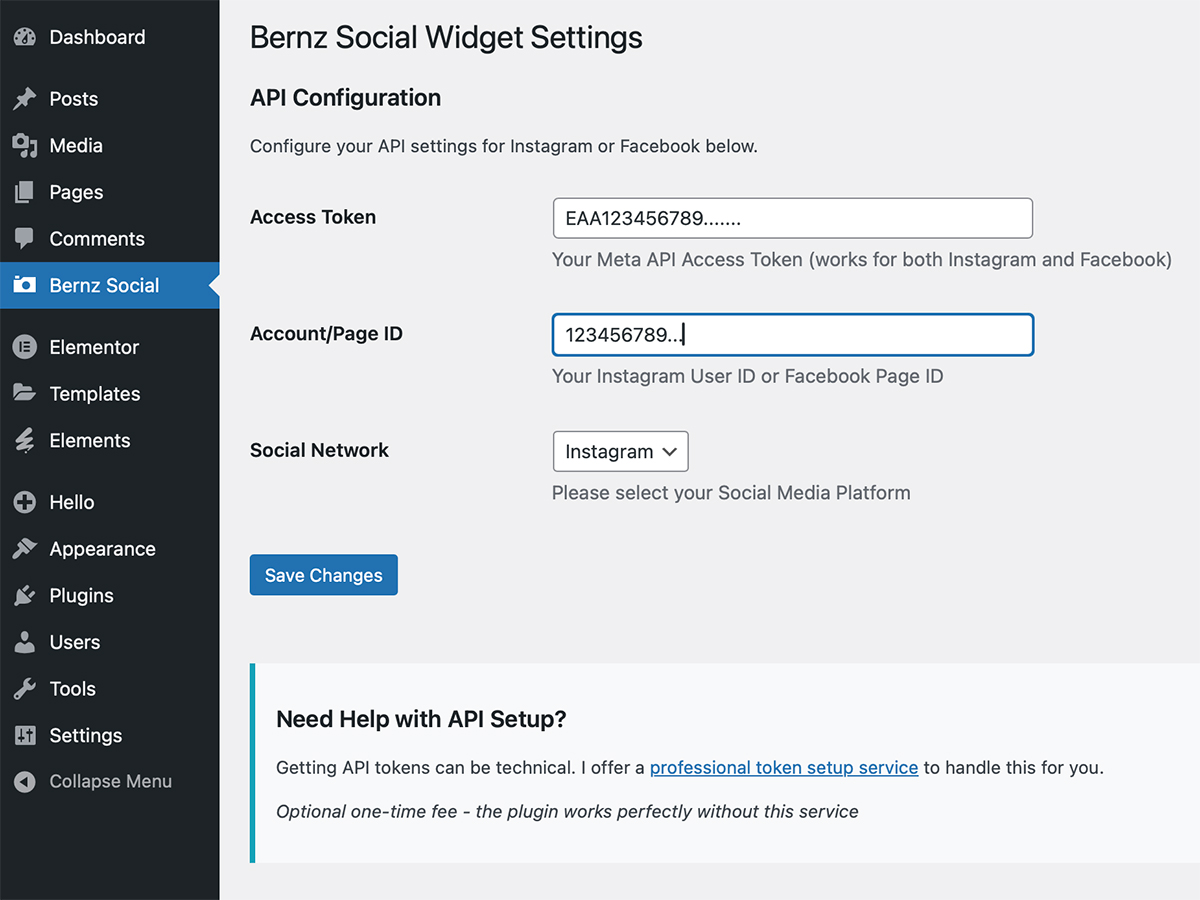Click the Posts pushpin icon
Viewport: 1200px width, 900px height.
point(25,99)
